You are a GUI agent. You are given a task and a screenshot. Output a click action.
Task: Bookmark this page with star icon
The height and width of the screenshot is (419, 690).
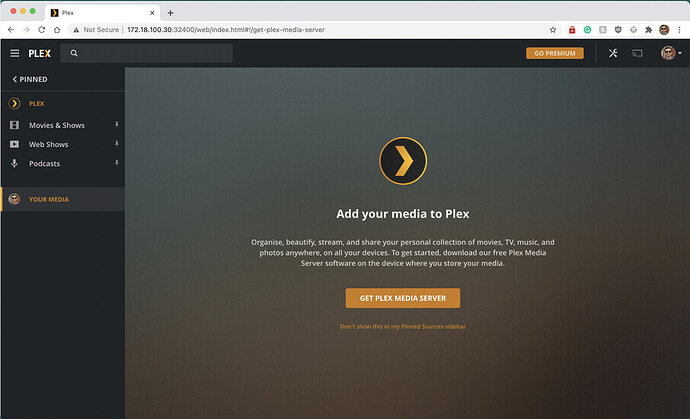(x=553, y=29)
